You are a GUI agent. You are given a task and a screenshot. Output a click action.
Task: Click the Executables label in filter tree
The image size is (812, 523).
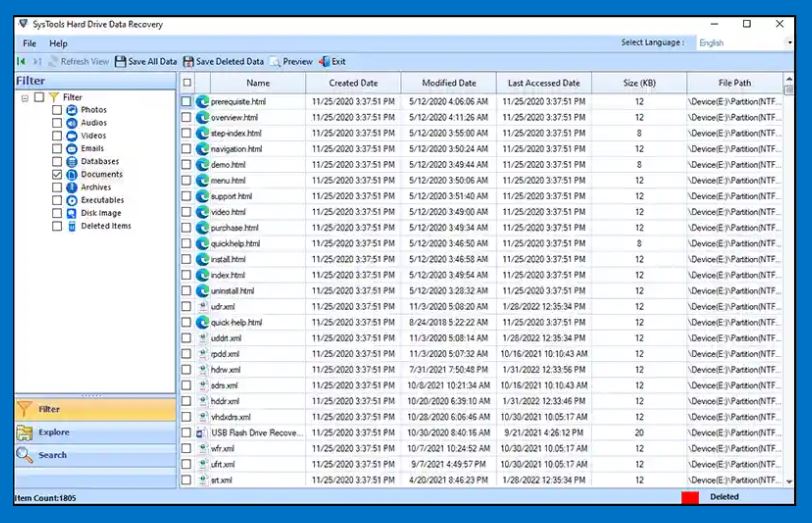[102, 200]
